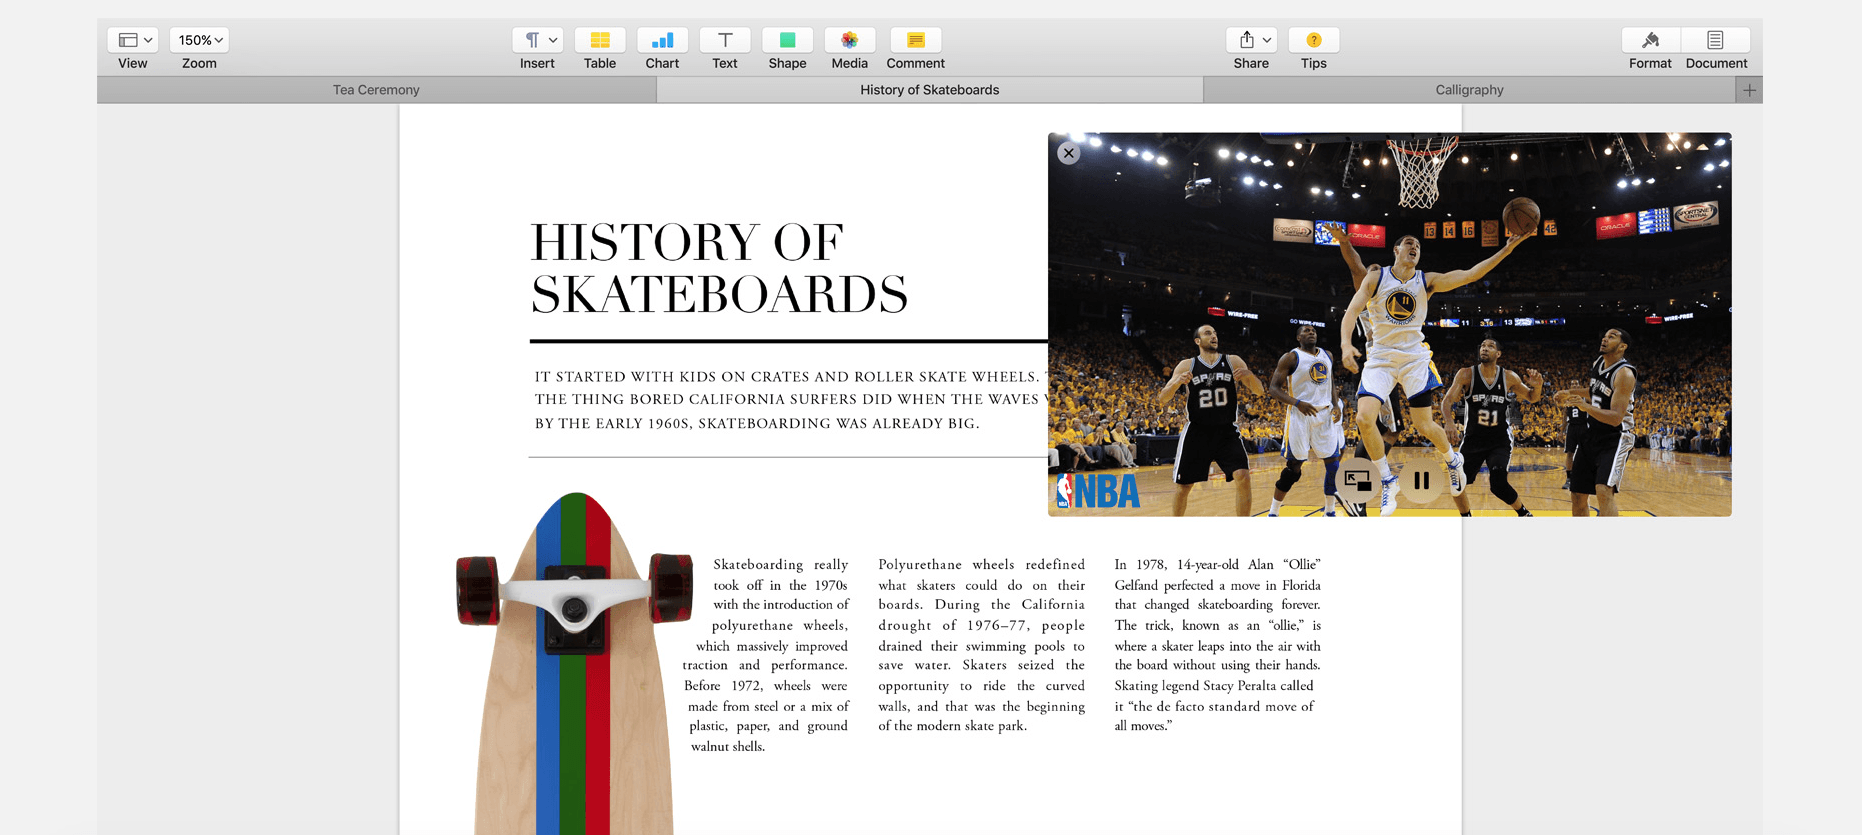1862x835 pixels.
Task: Switch to the Calligraphy tab
Action: (x=1469, y=90)
